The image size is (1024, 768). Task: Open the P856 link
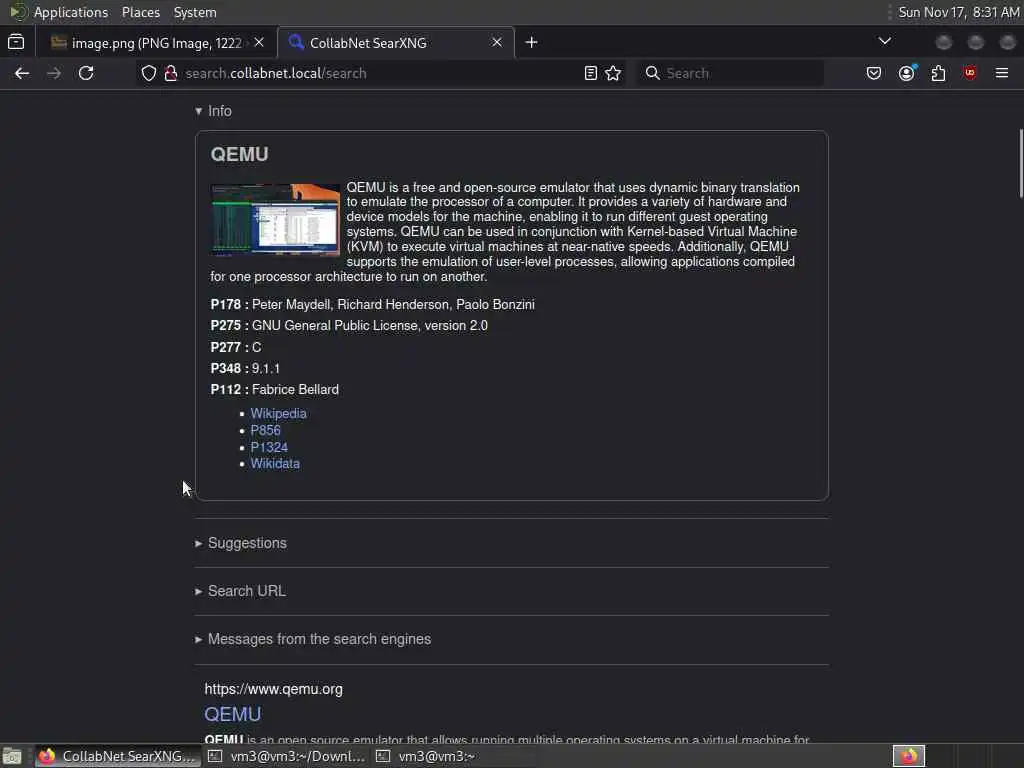(265, 430)
